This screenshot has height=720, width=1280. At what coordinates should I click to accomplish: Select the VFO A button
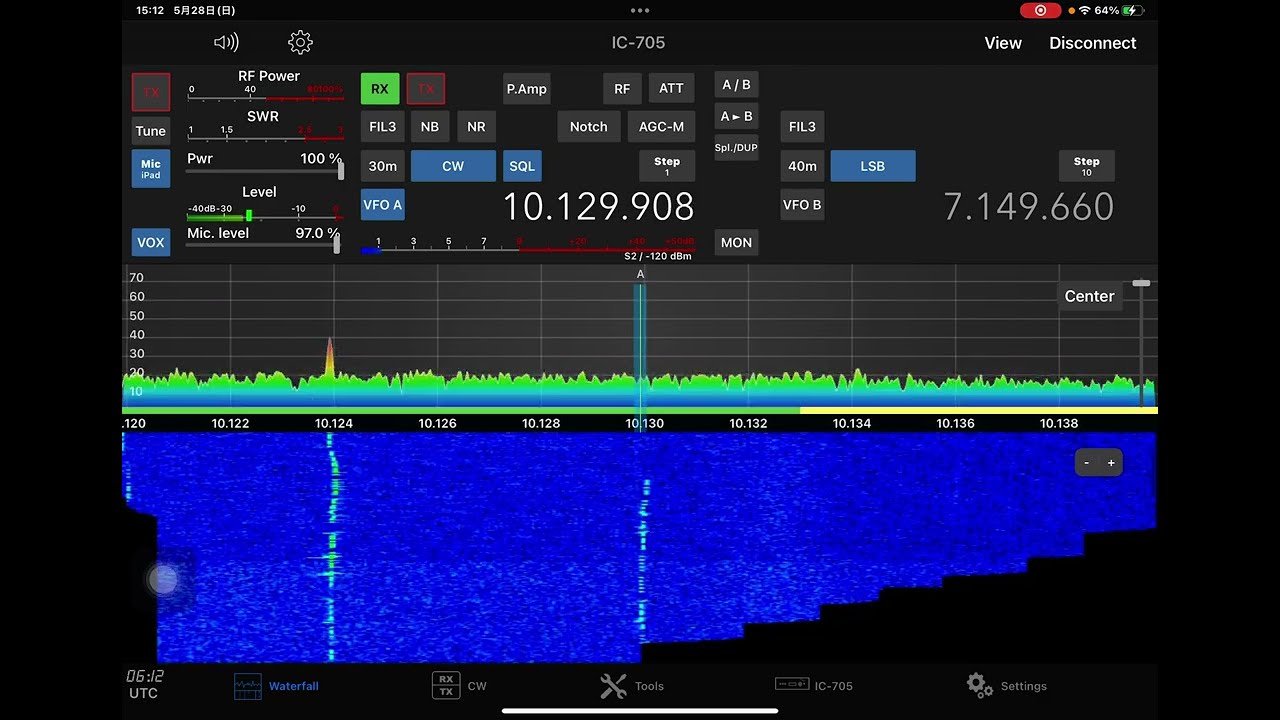click(383, 205)
